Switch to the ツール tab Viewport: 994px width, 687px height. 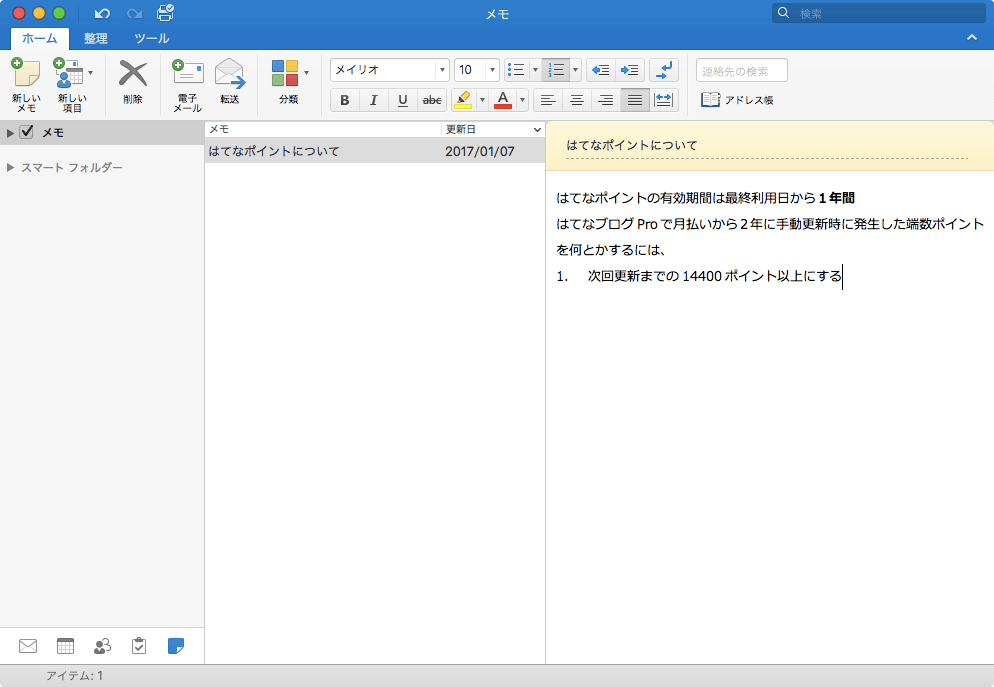tap(152, 39)
